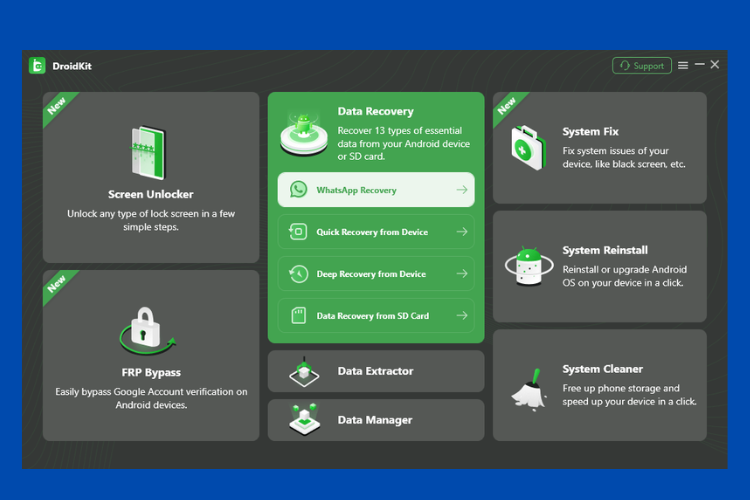Open Data Recovery from SD Card
The width and height of the screenshot is (750, 500).
376,315
